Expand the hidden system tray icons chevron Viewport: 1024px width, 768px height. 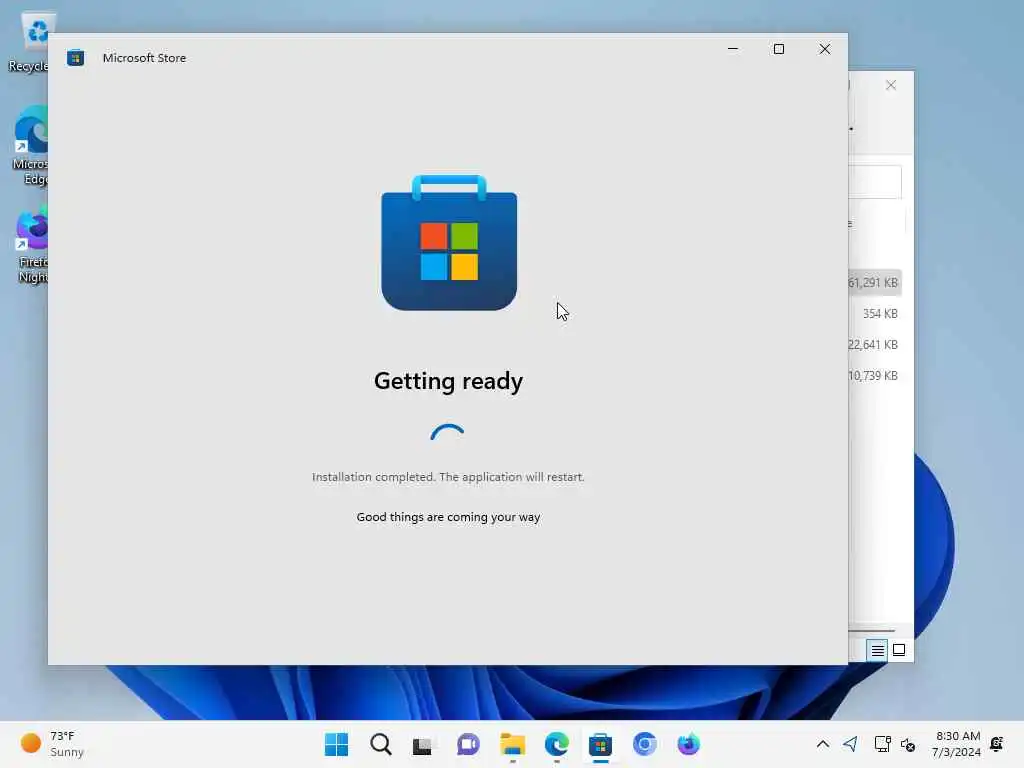click(823, 744)
